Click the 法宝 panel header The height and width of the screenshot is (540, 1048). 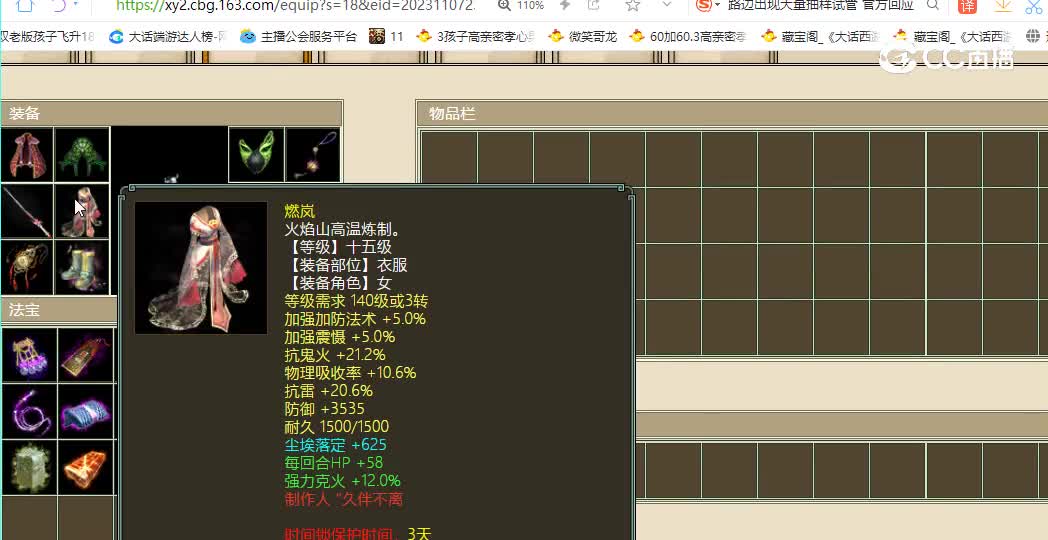point(59,310)
